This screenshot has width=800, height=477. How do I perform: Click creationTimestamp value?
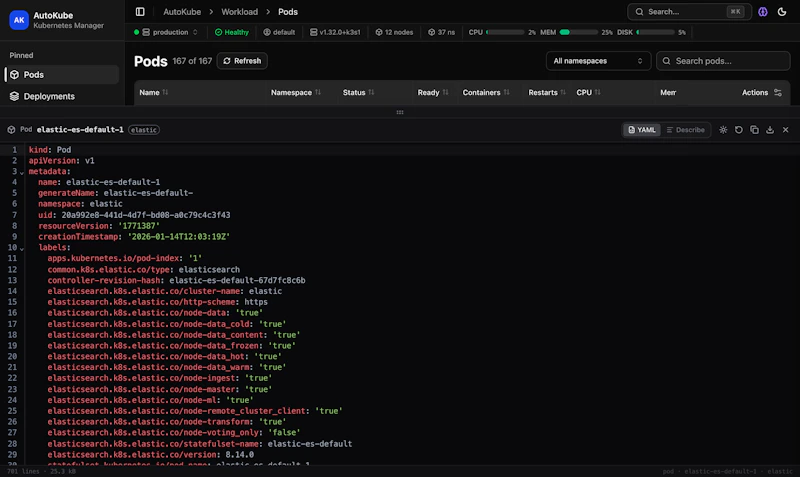(x=179, y=236)
